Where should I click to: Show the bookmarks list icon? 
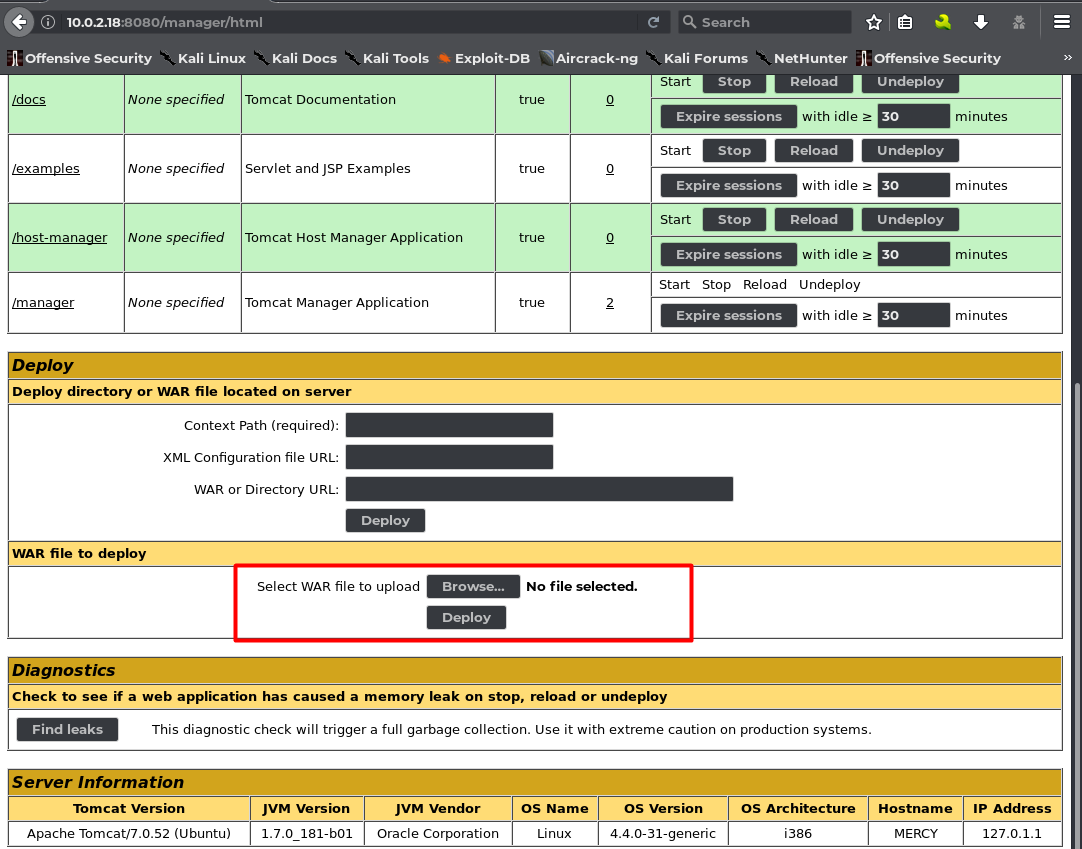[x=905, y=22]
